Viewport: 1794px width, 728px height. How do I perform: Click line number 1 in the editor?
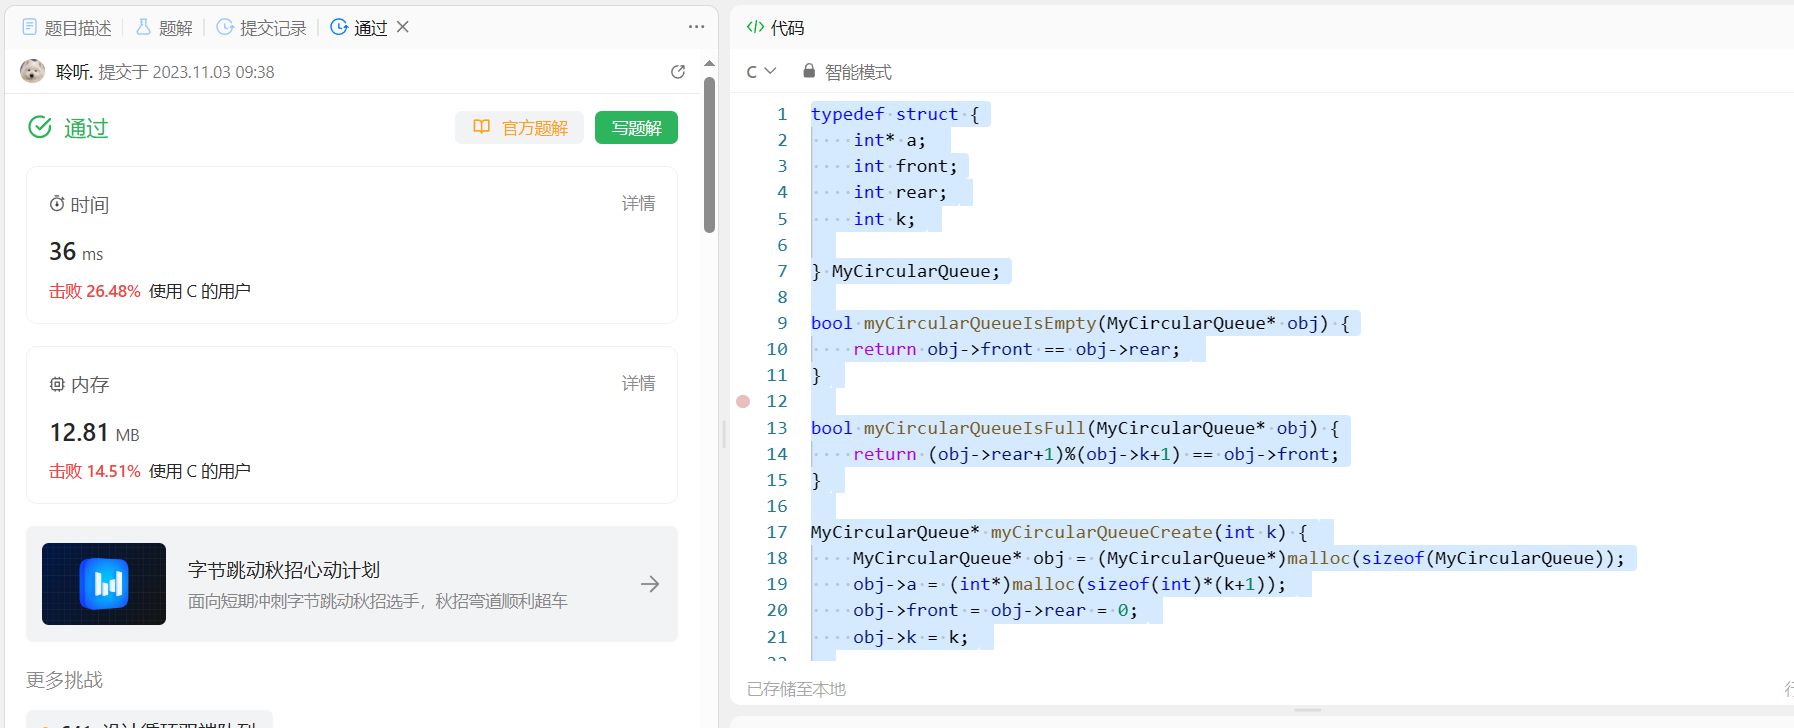(782, 114)
